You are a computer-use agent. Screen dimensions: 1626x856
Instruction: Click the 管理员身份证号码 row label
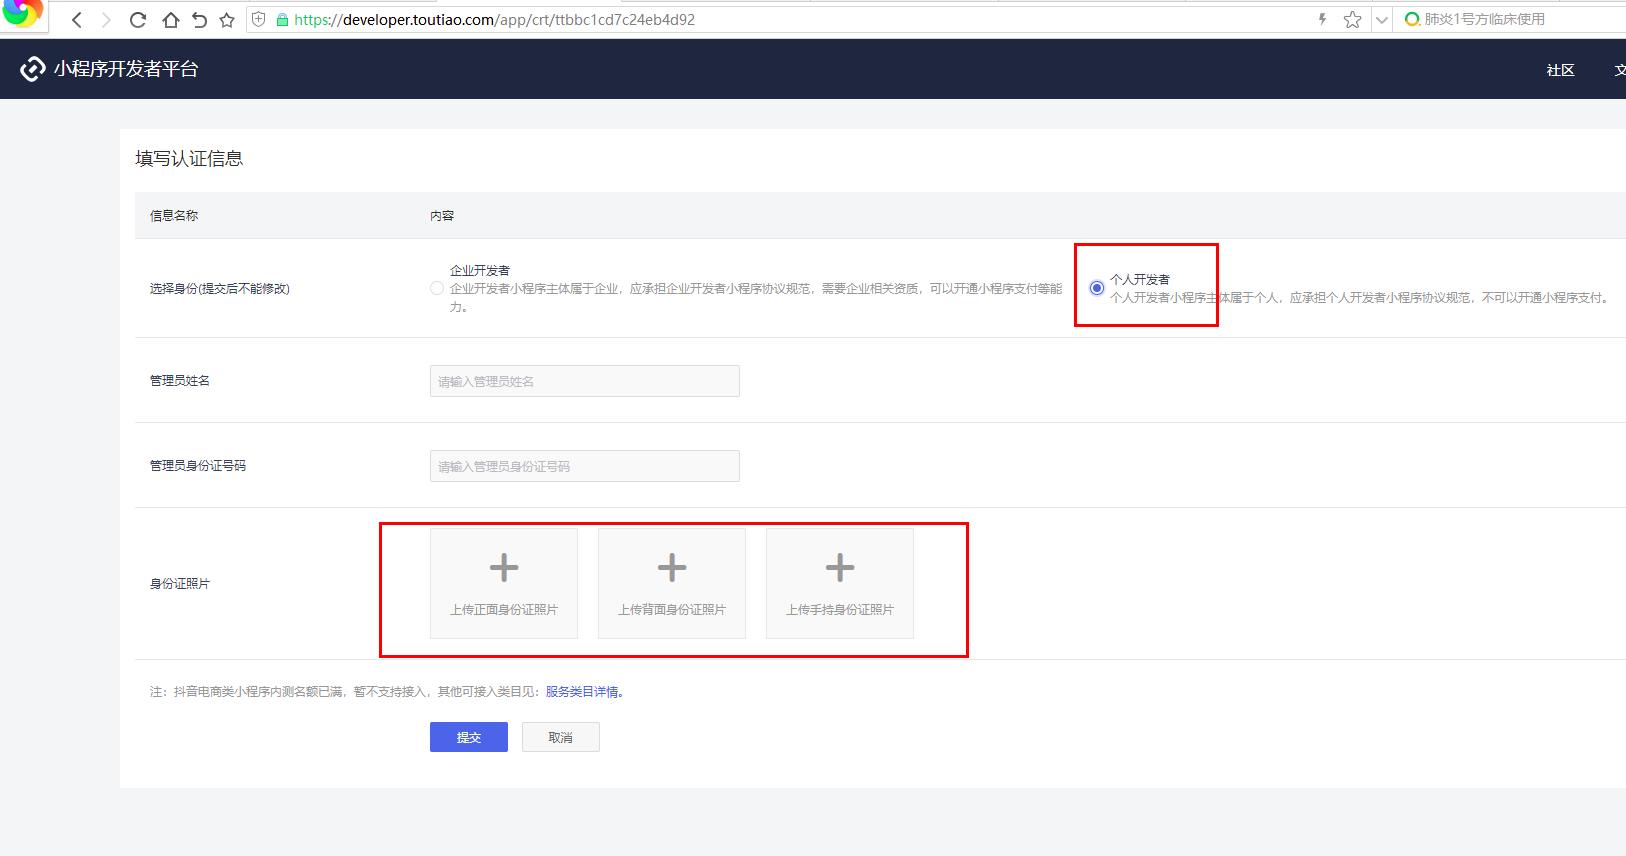[198, 465]
